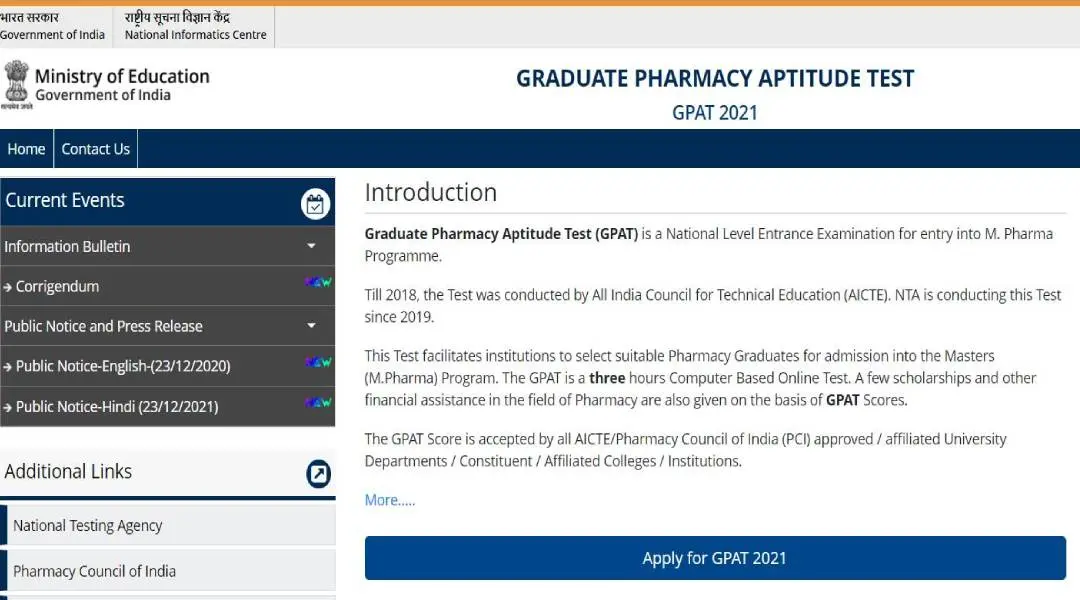This screenshot has height=600, width=1080.
Task: Open the Contact Us page
Action: (95, 148)
